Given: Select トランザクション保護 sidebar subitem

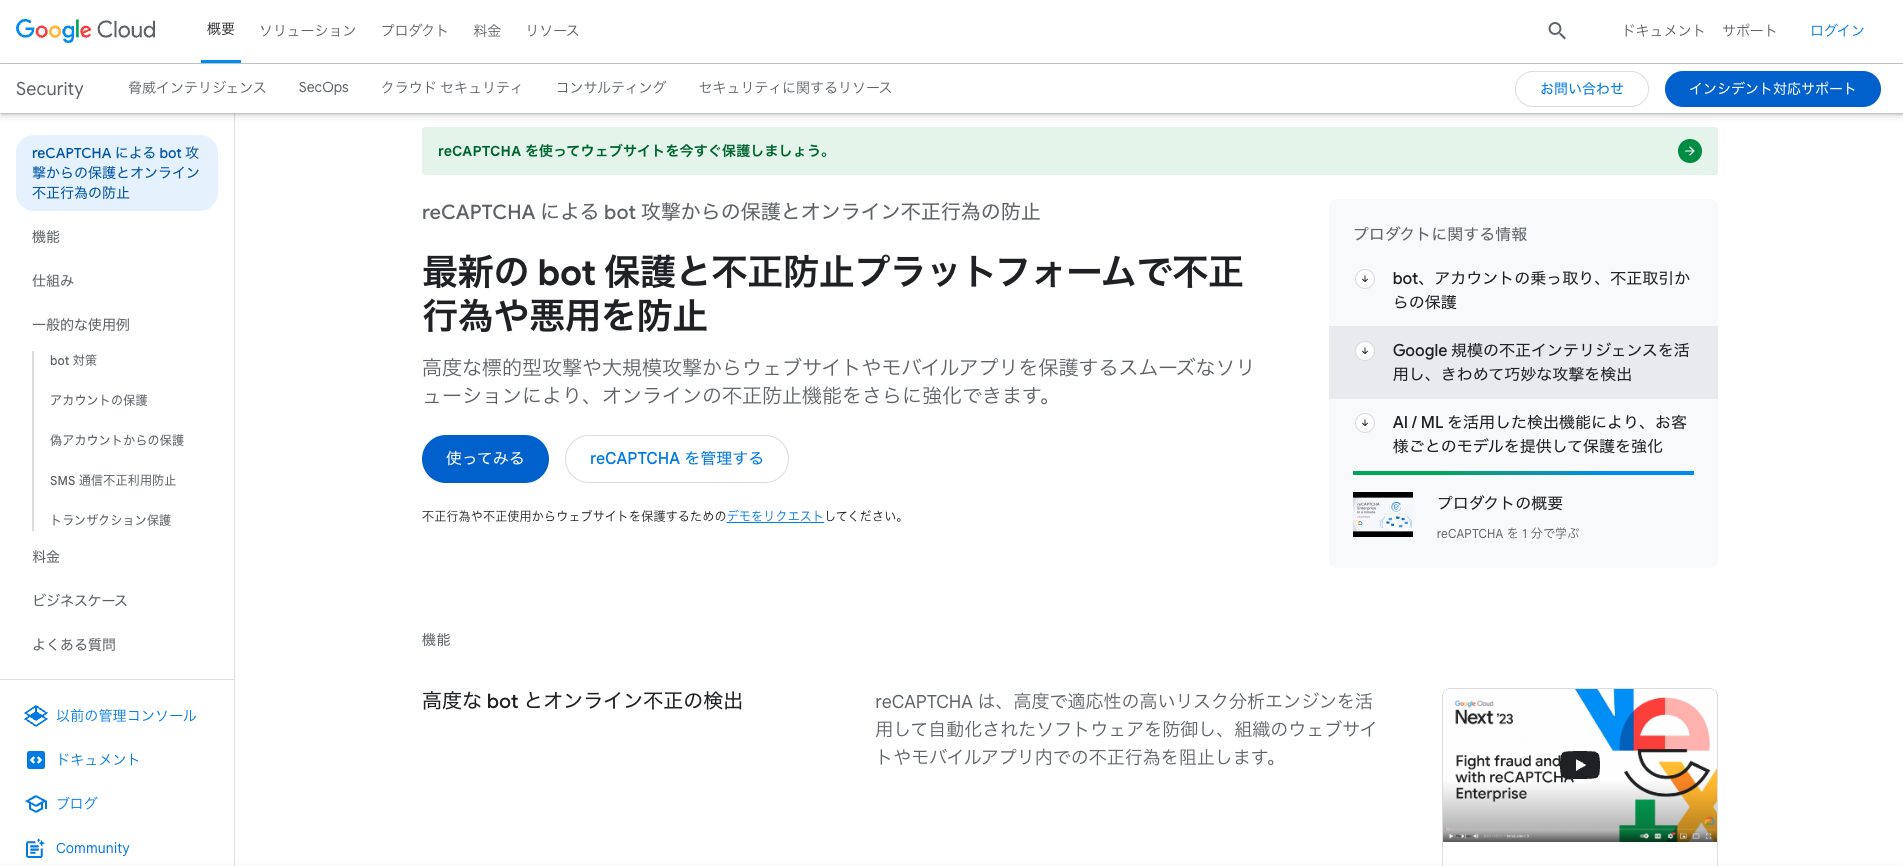Looking at the screenshot, I should tap(111, 520).
